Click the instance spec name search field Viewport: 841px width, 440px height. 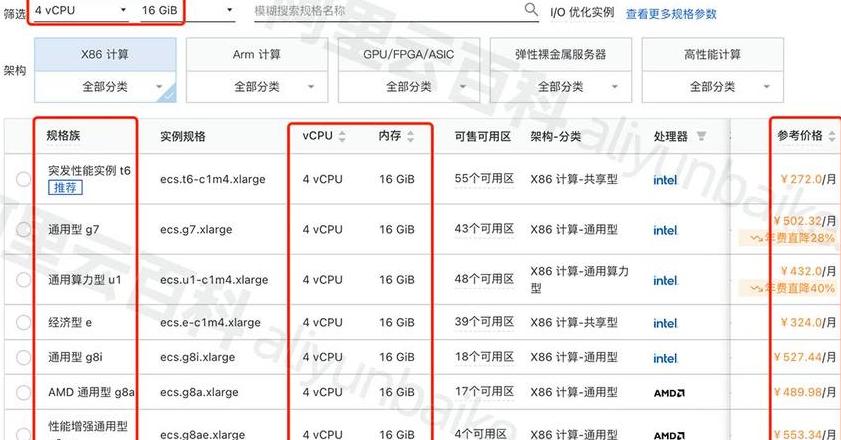point(396,10)
